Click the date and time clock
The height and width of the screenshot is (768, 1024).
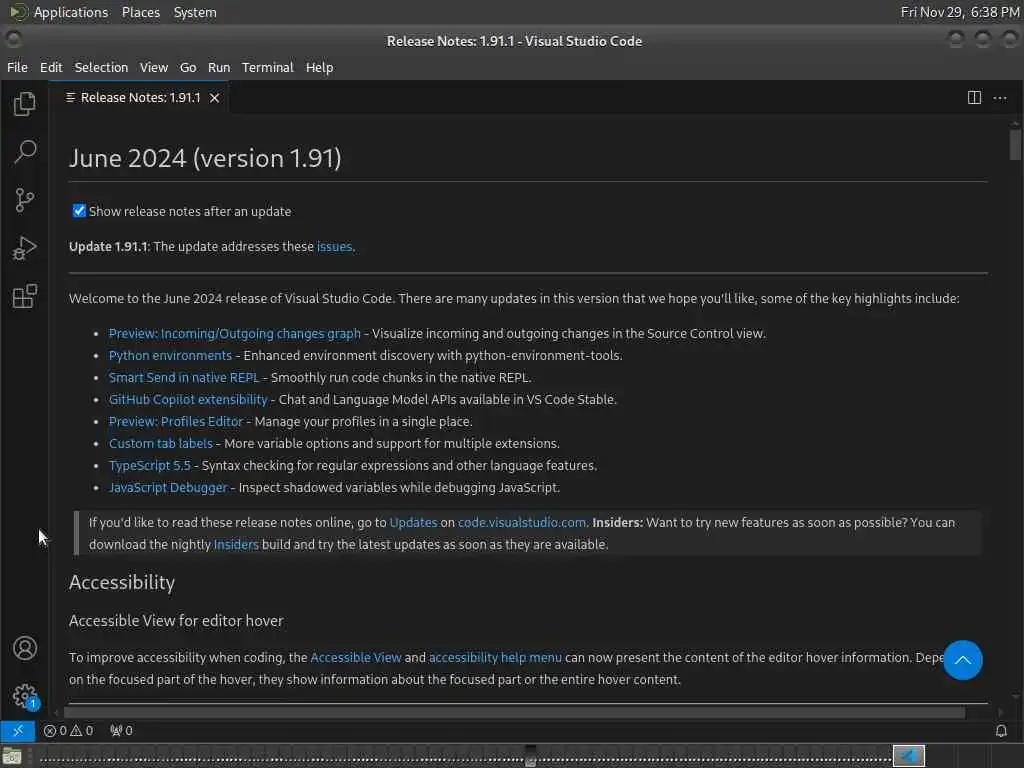click(959, 12)
